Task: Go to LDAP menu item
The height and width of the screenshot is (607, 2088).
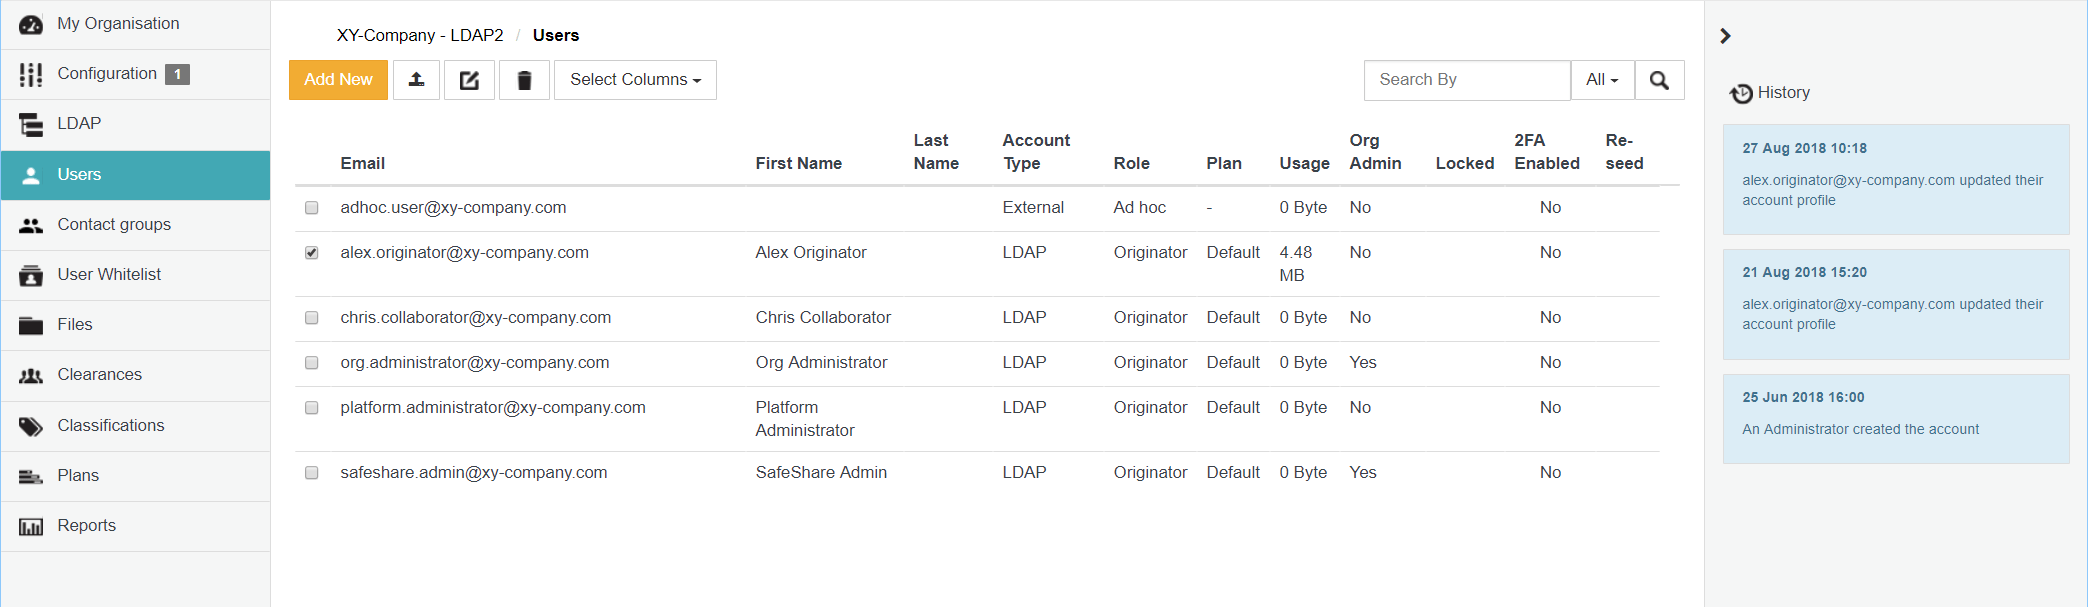Action: pos(135,124)
